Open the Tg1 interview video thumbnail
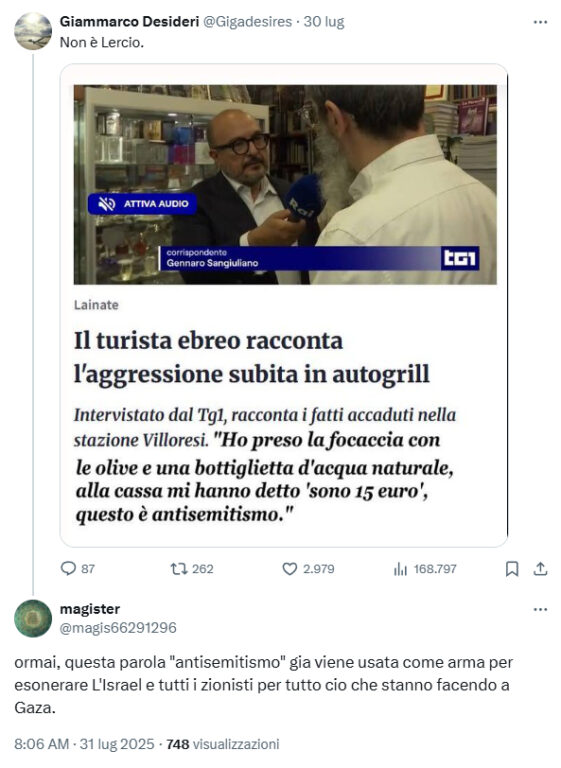 [285, 185]
